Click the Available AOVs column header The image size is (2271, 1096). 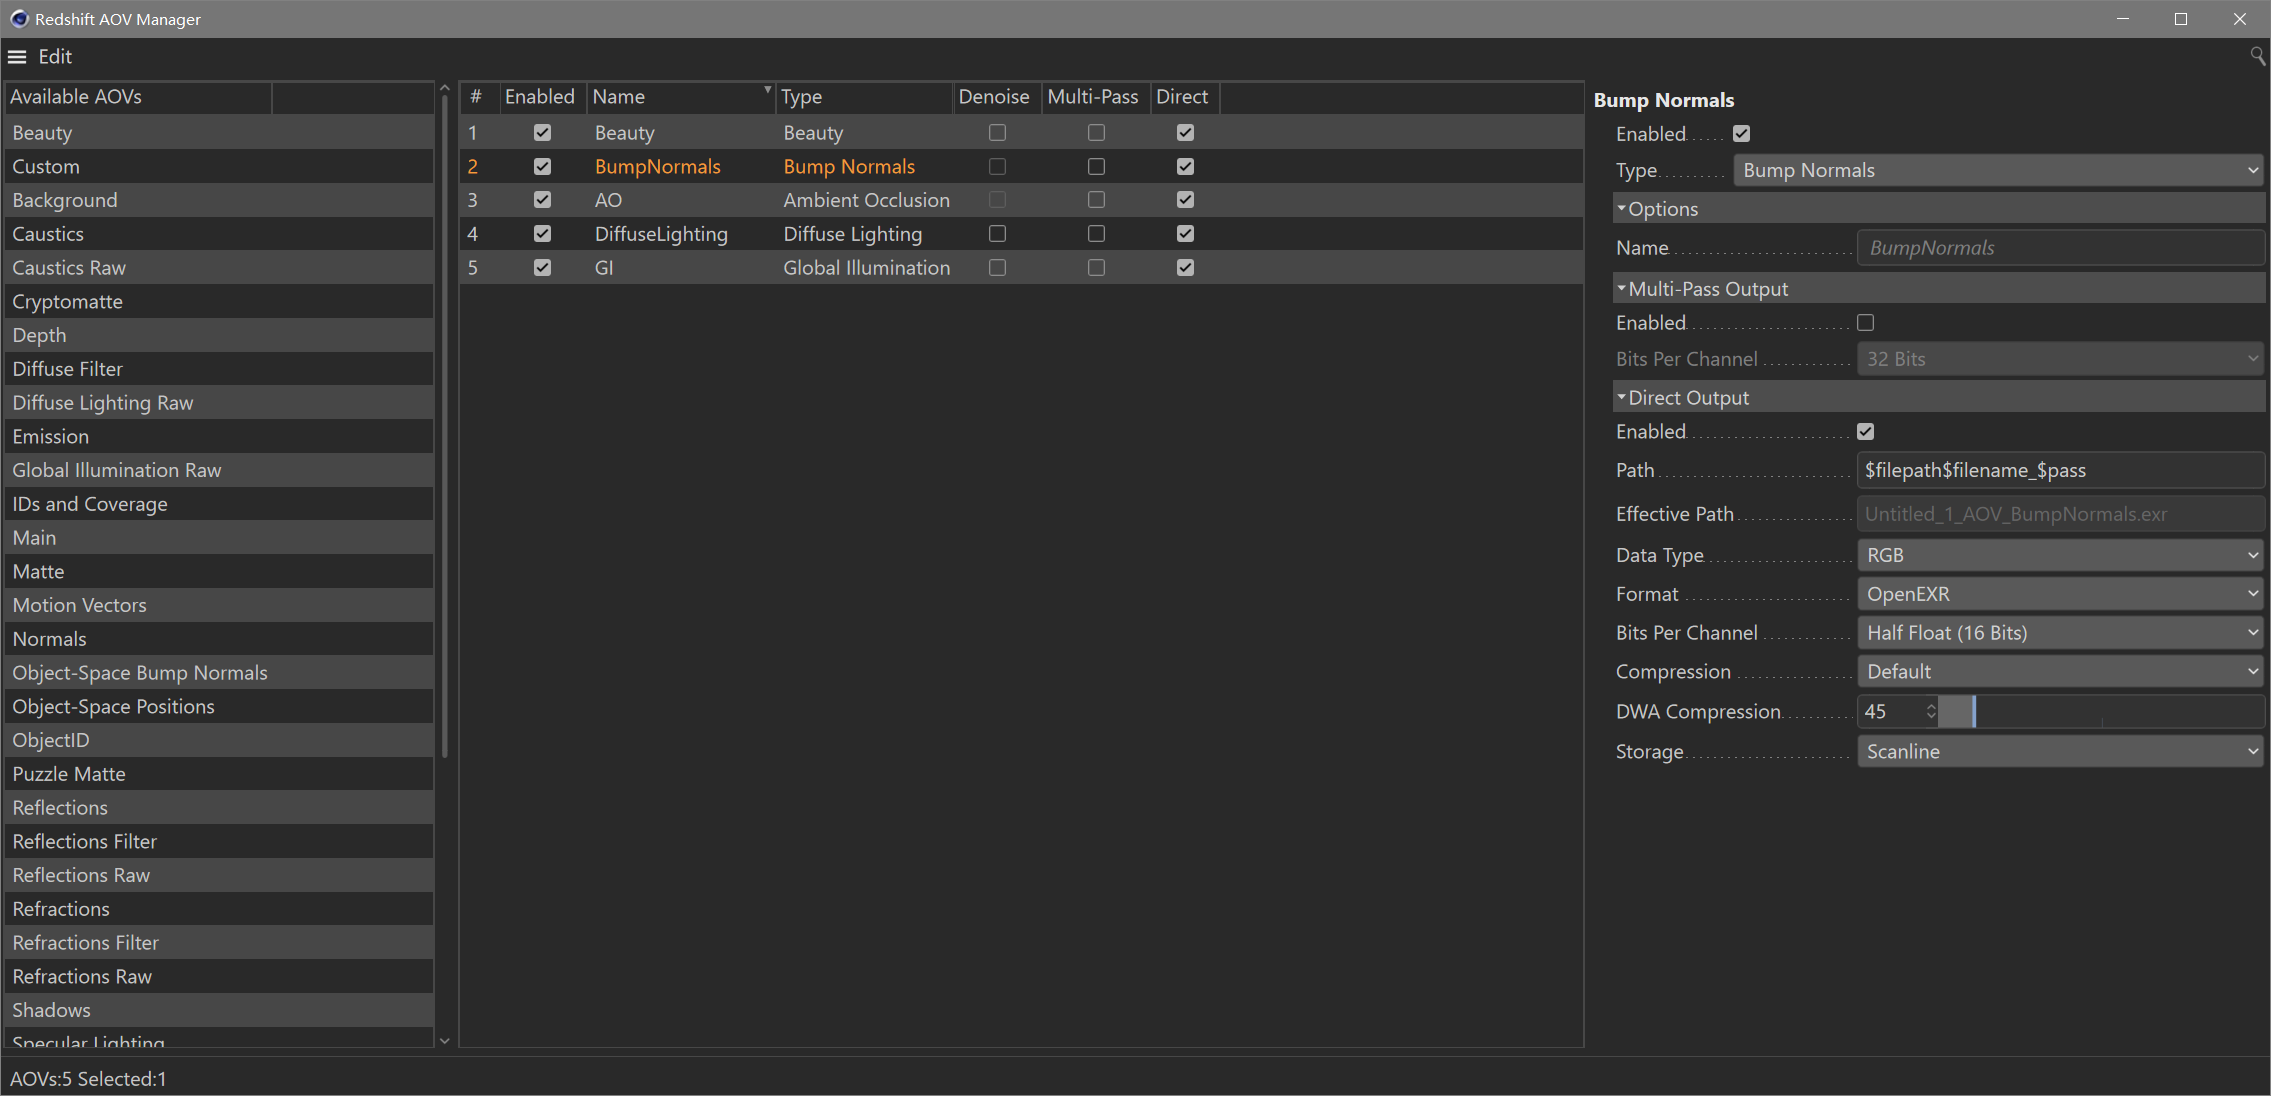(138, 97)
